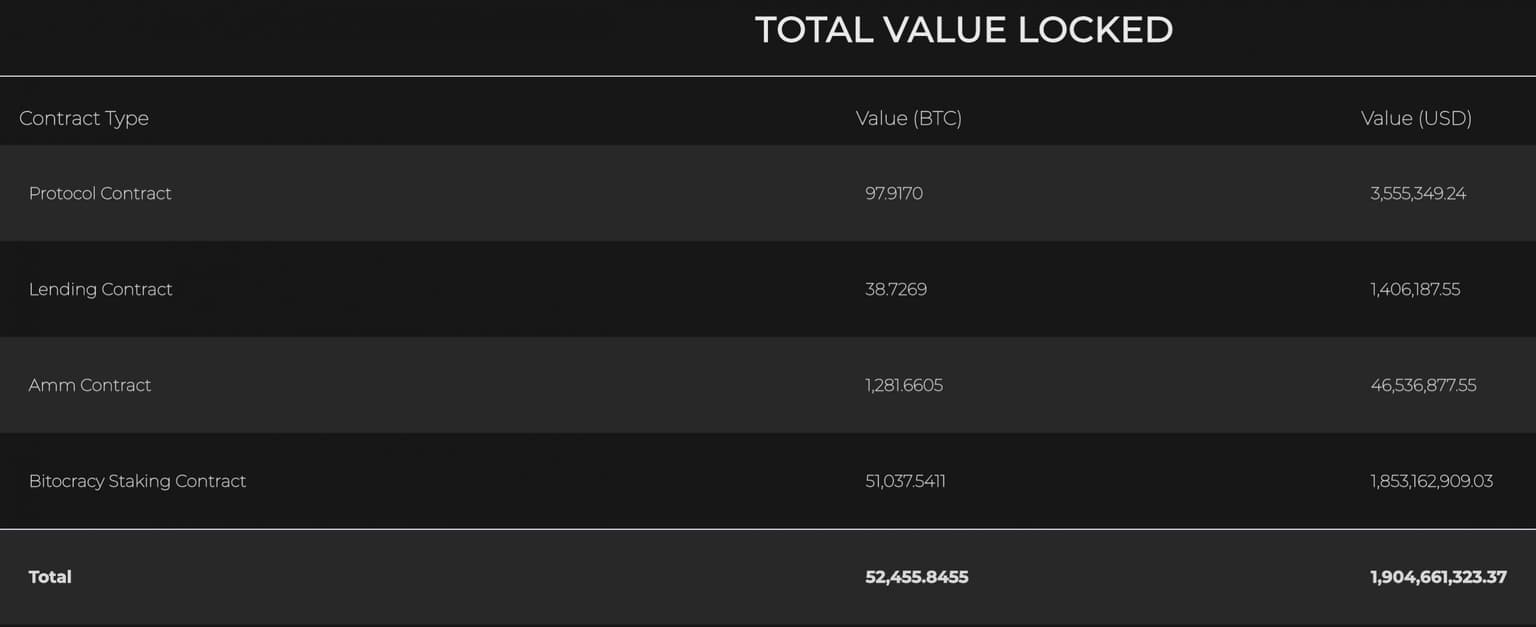Click Protocol Contract BTC value 97.9170
Image resolution: width=1536 pixels, height=627 pixels.
[x=894, y=193]
